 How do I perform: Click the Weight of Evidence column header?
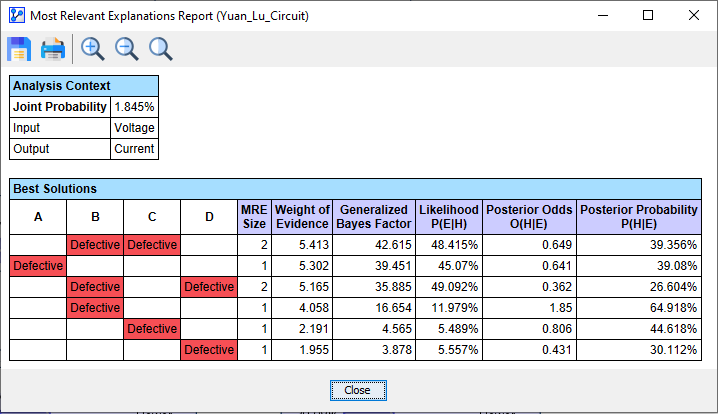point(302,217)
